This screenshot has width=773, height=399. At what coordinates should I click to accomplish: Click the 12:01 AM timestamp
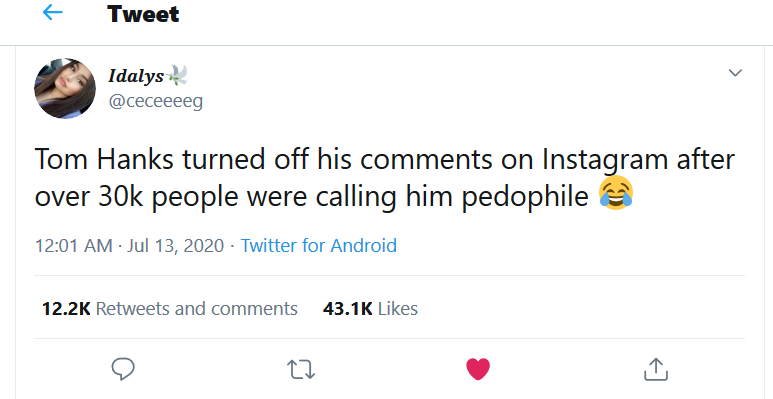(x=73, y=246)
